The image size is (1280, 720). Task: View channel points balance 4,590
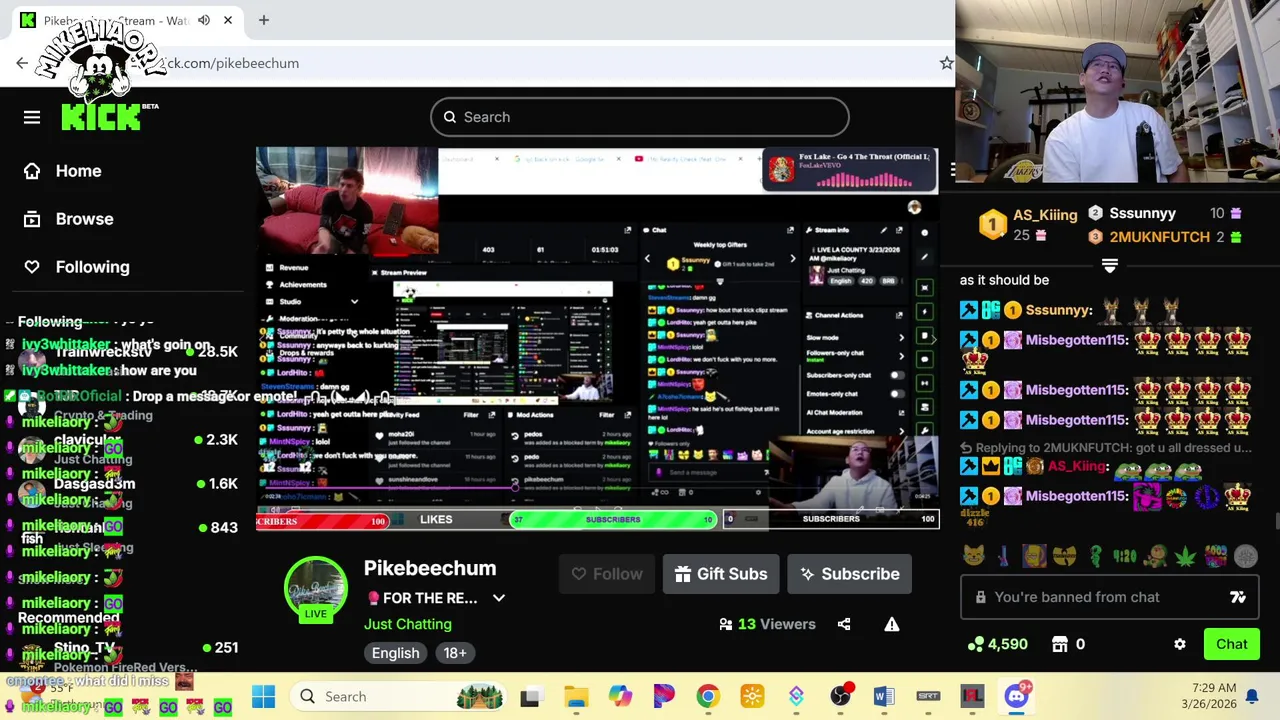click(997, 645)
